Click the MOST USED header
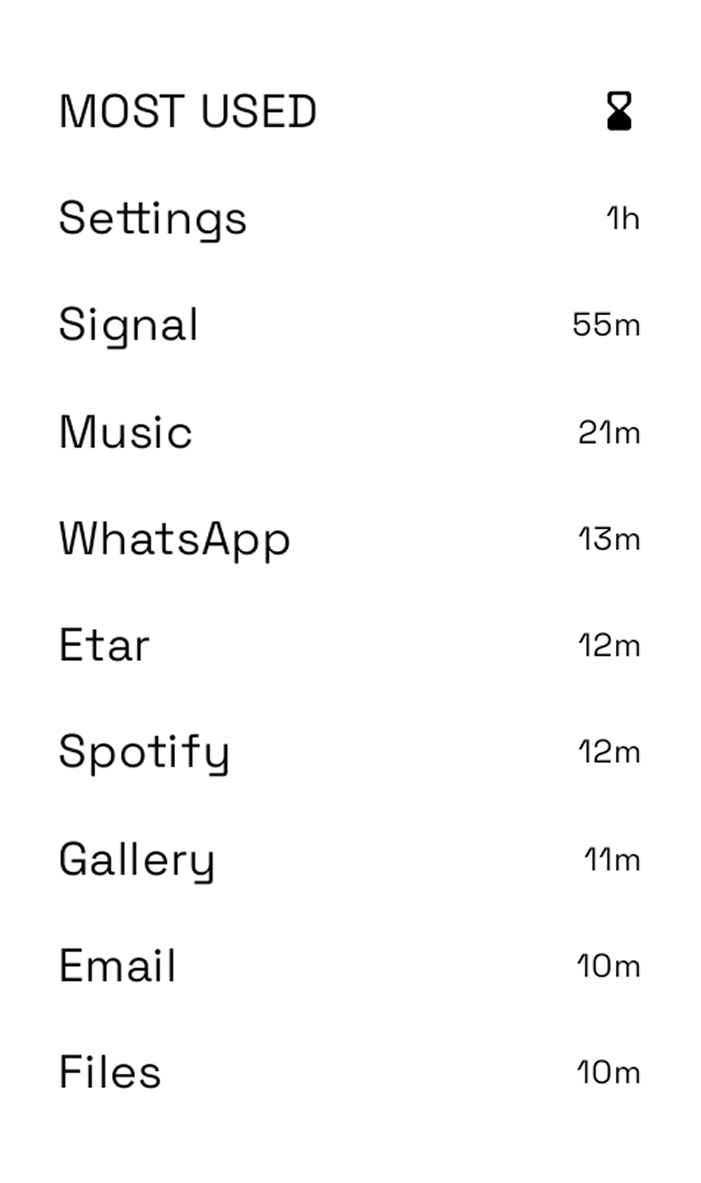Viewport: 701px width, 1183px height. point(188,111)
